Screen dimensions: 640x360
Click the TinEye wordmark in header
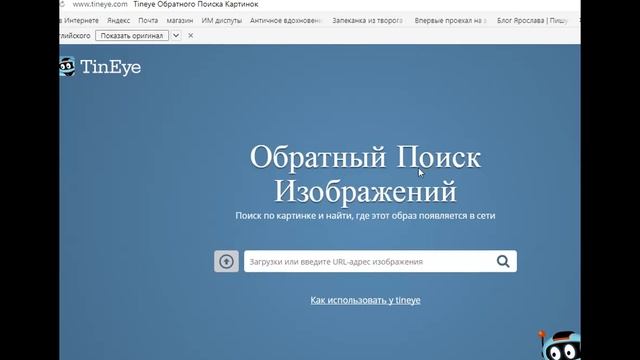click(111, 67)
